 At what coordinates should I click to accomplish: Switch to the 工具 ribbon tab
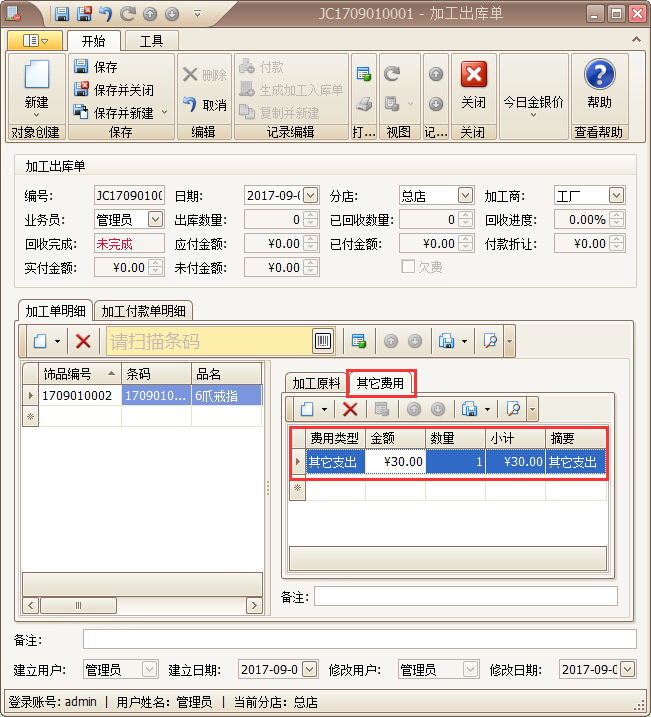(x=151, y=41)
